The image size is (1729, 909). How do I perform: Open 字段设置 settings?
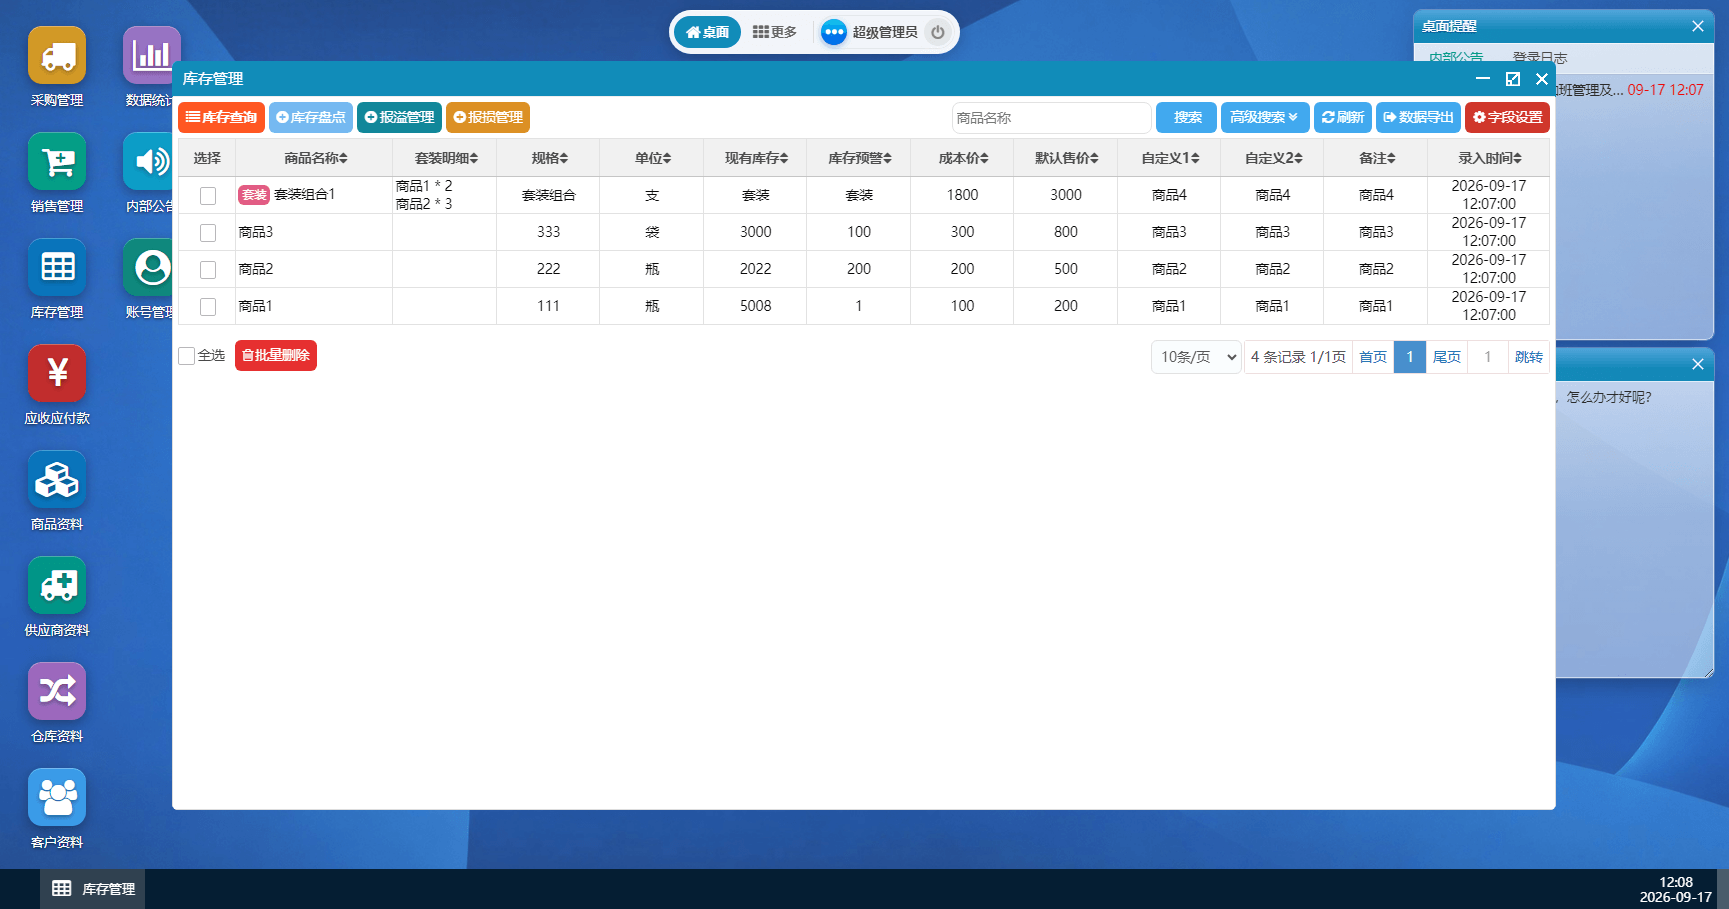tap(1508, 118)
